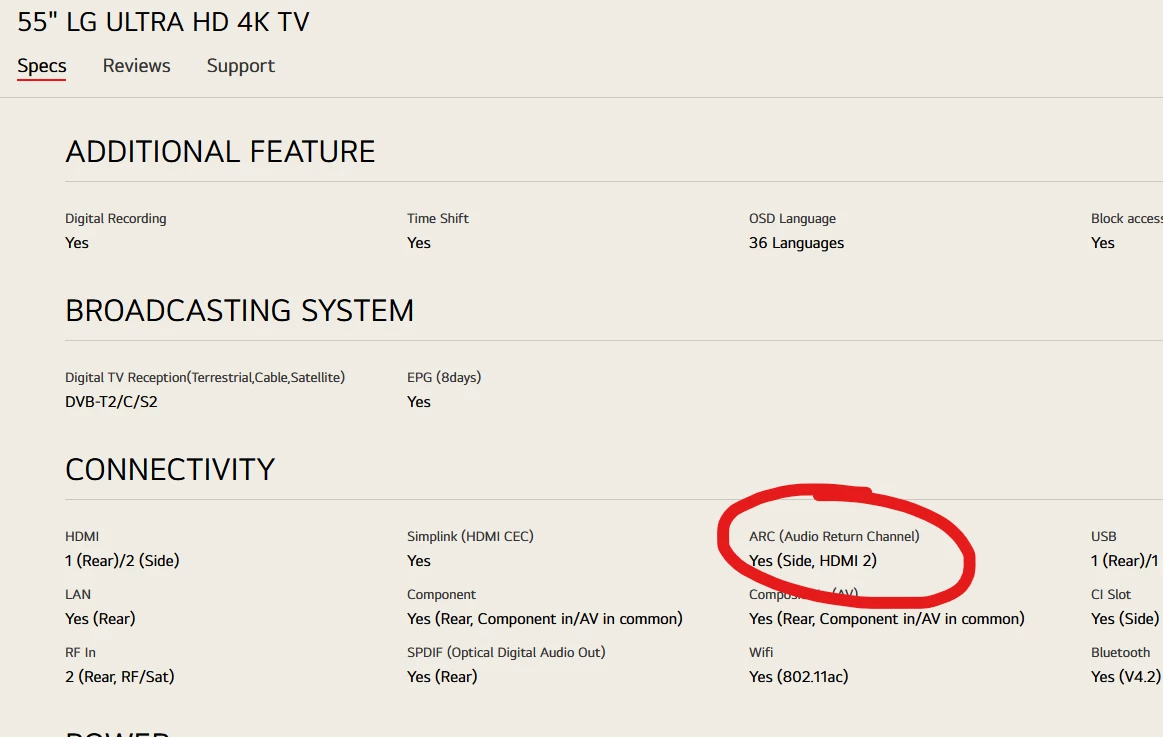This screenshot has height=737, width=1163.
Task: Click the Digital Recording label
Action: (116, 219)
